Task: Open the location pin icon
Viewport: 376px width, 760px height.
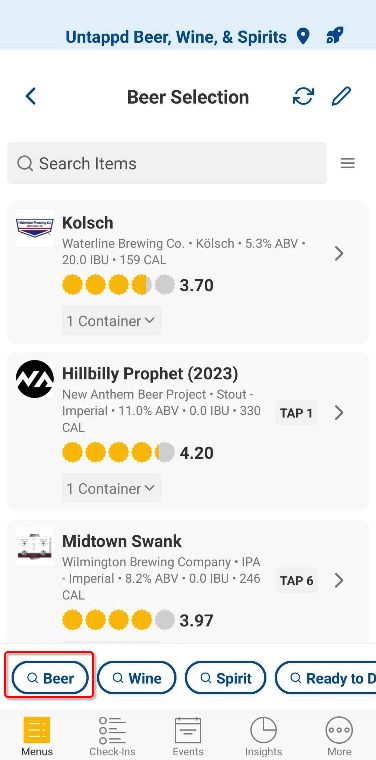Action: pyautogui.click(x=303, y=36)
